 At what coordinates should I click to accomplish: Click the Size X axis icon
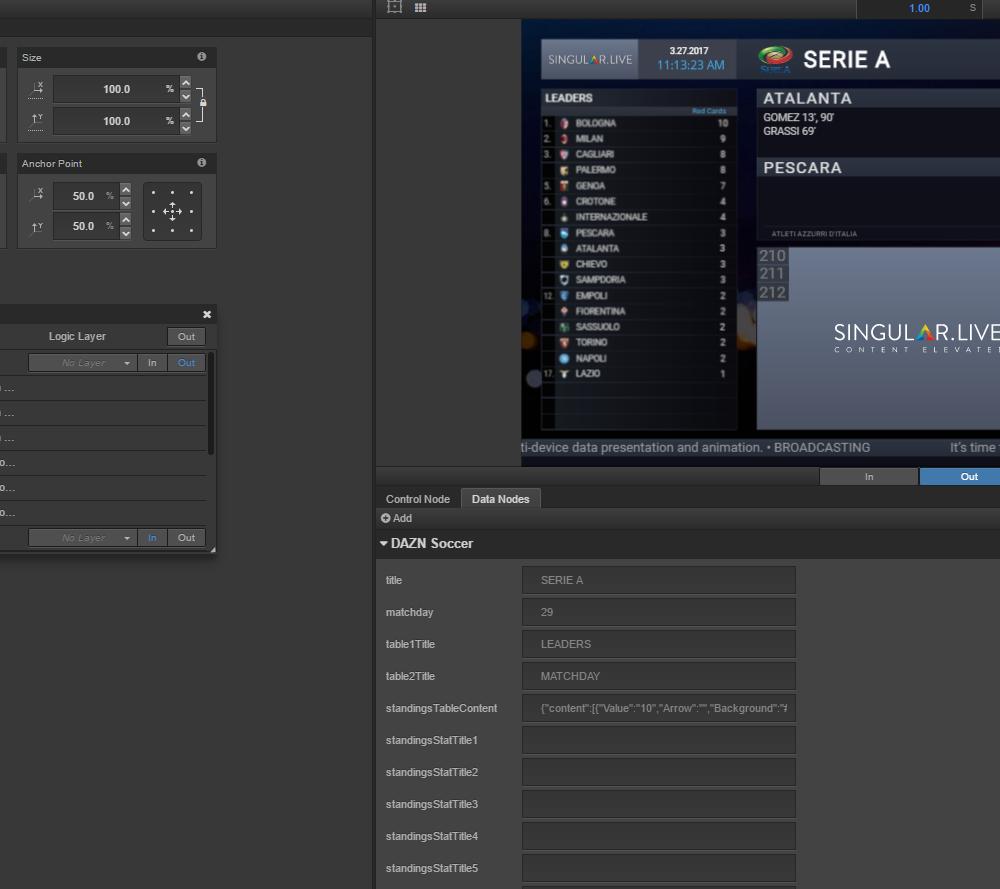(x=36, y=89)
